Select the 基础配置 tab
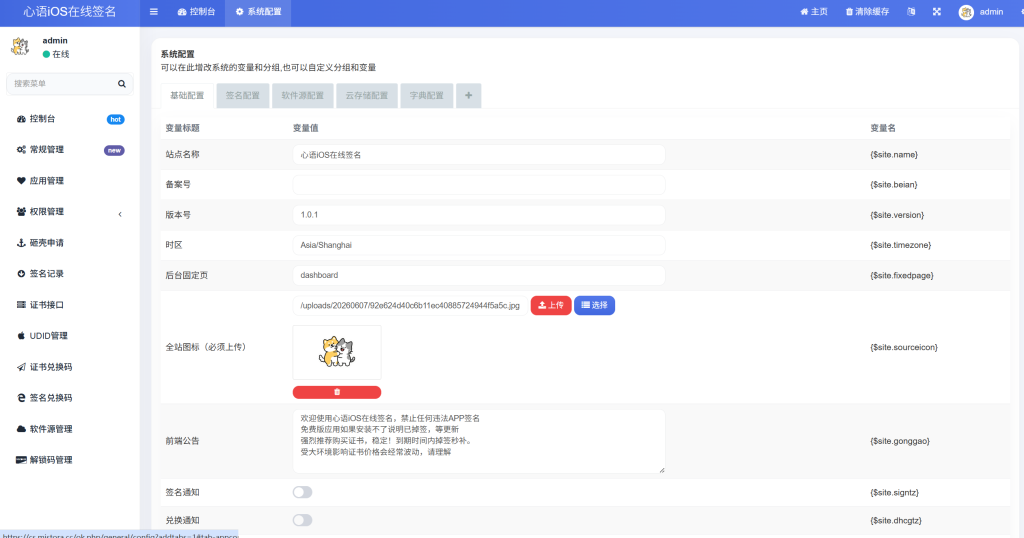The height and width of the screenshot is (538, 1024). pyautogui.click(x=187, y=95)
